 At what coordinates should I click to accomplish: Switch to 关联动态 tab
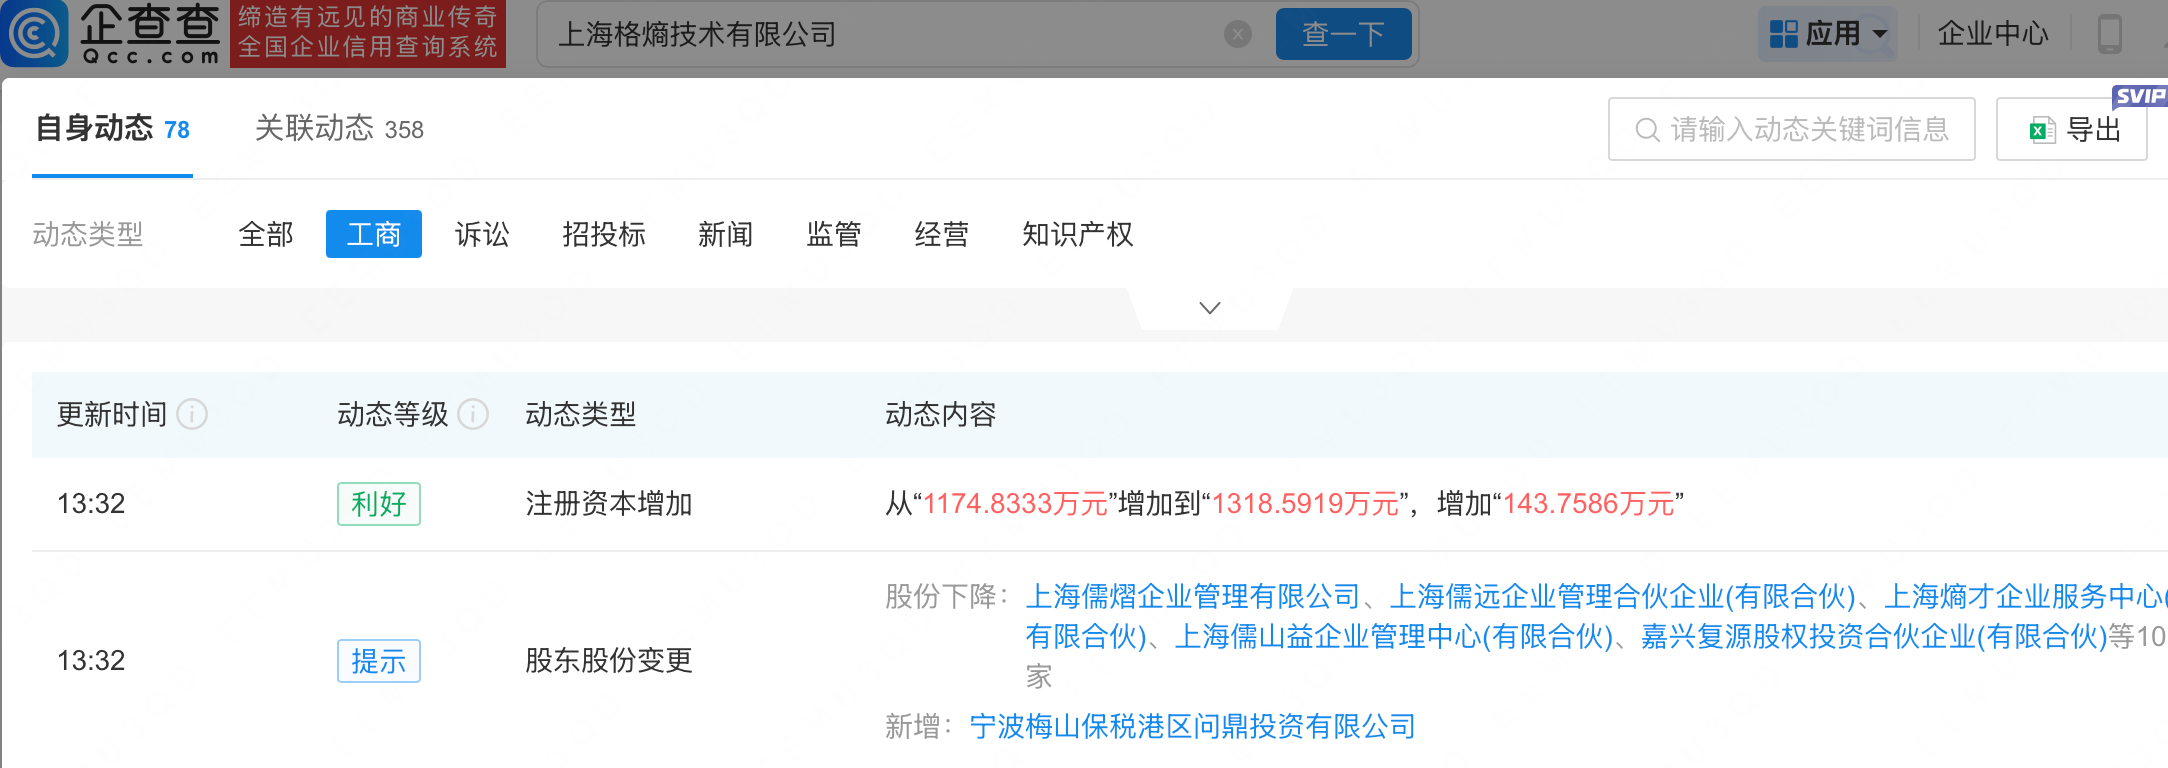(339, 129)
